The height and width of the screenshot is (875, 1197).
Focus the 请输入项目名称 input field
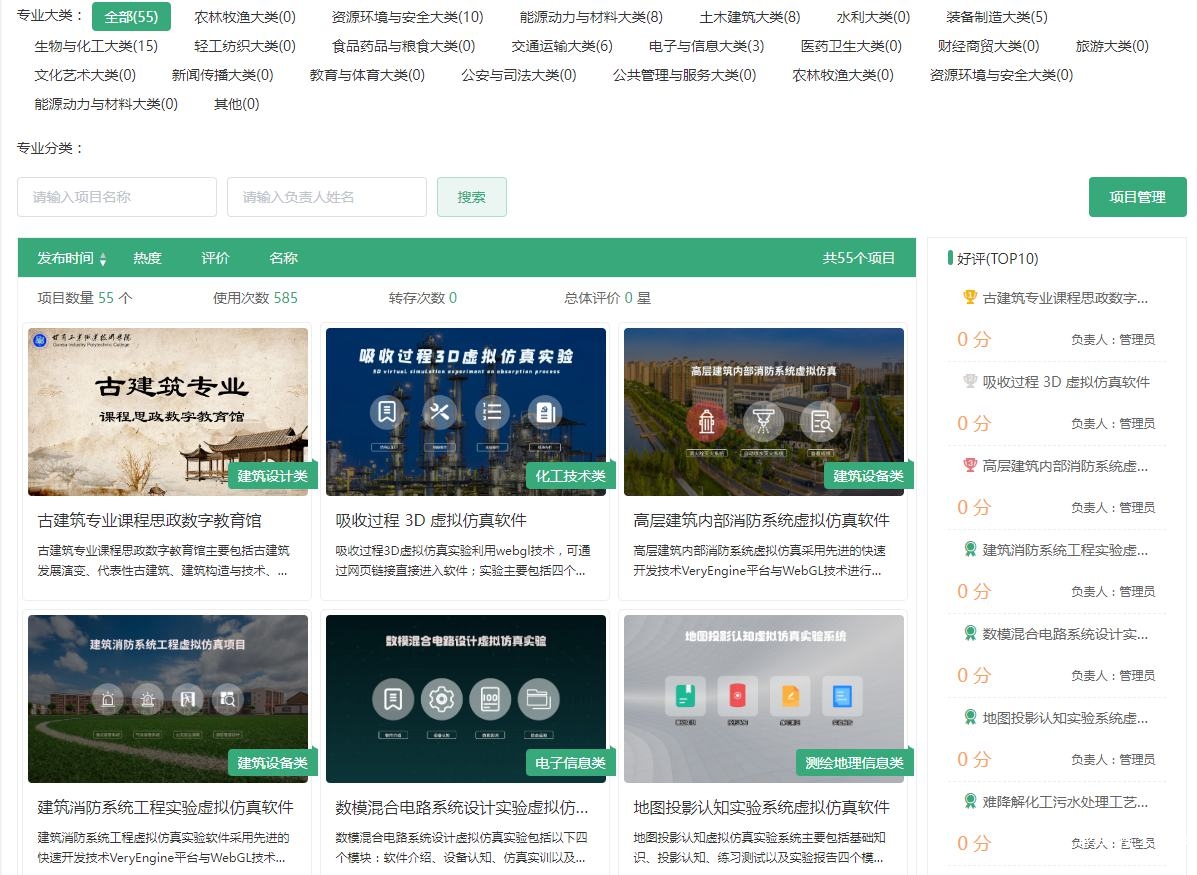click(117, 197)
